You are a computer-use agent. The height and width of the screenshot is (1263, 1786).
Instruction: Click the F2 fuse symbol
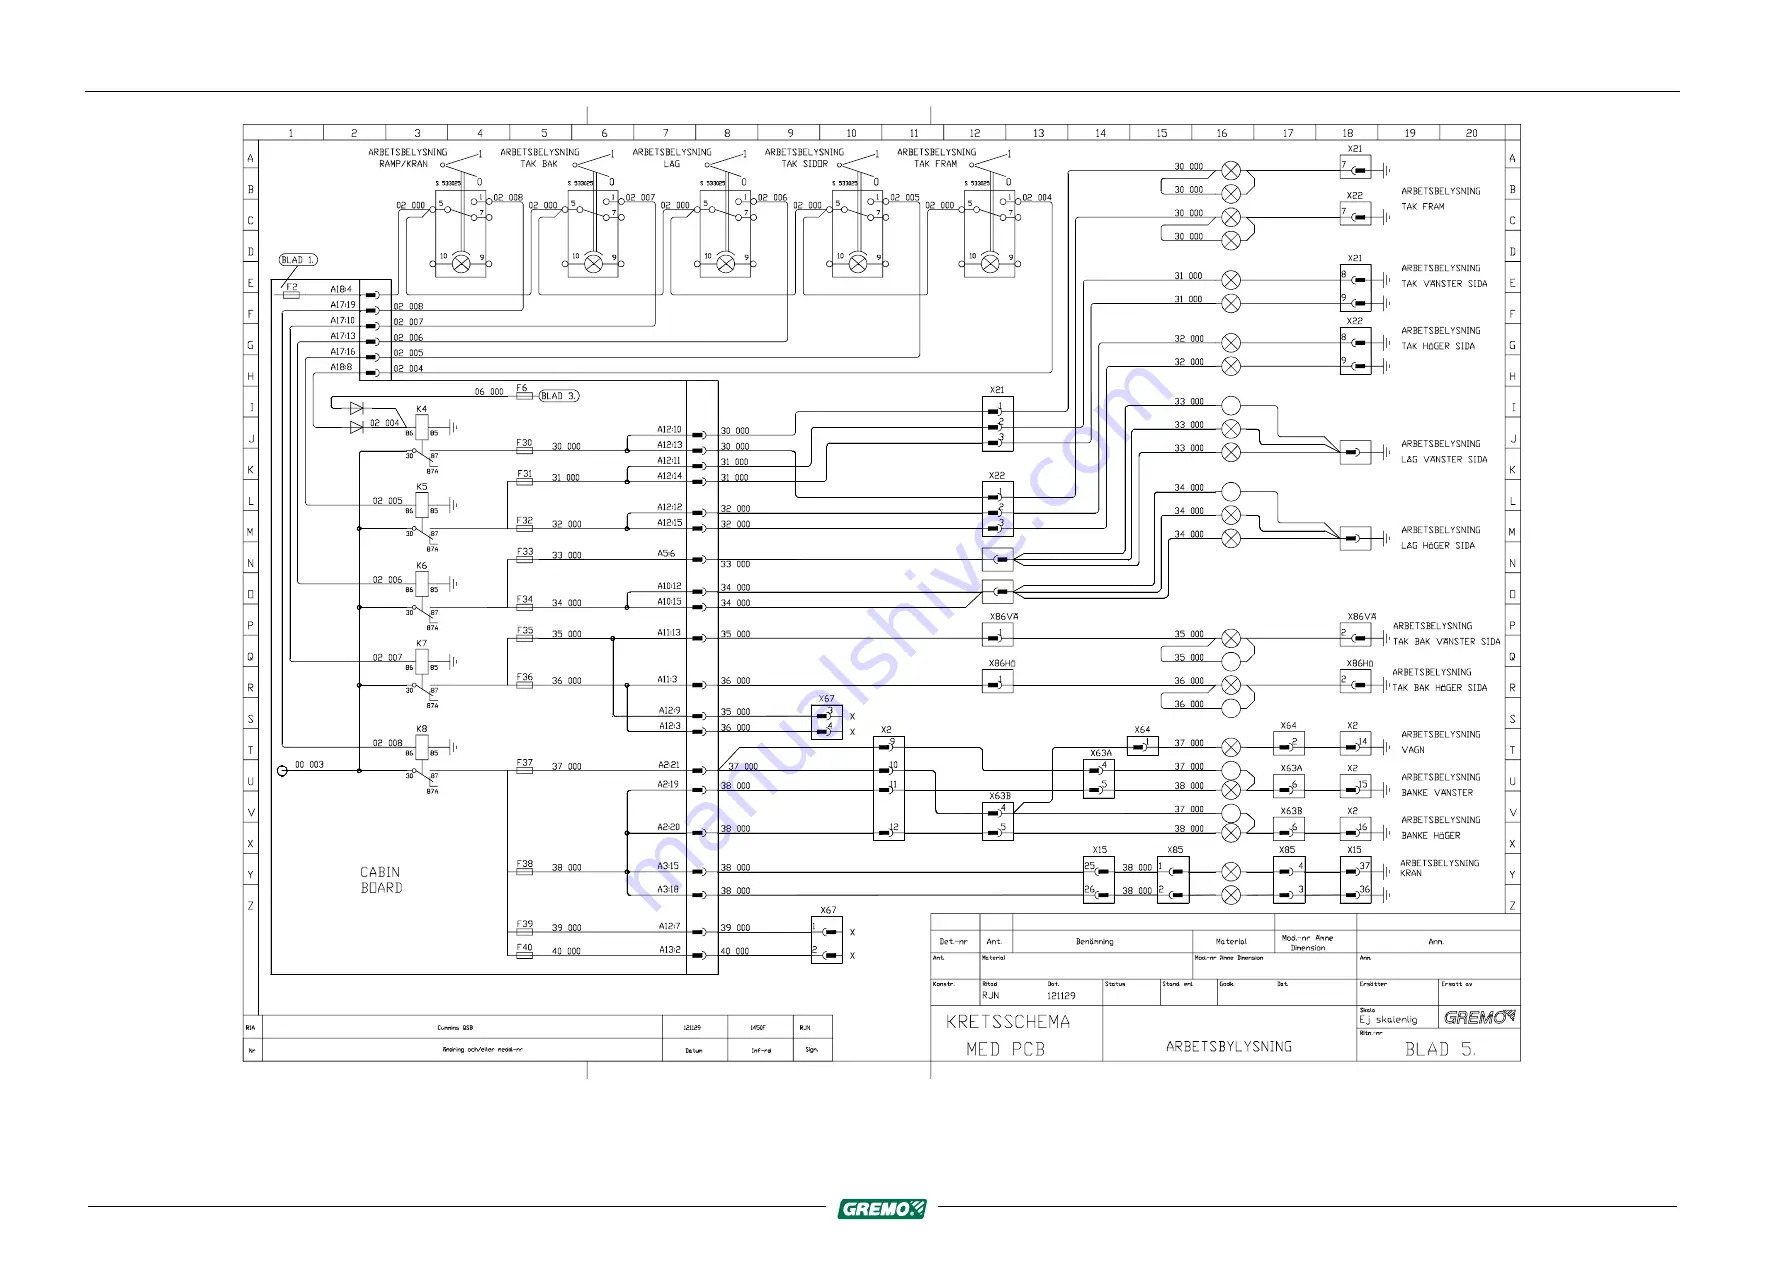[x=292, y=295]
